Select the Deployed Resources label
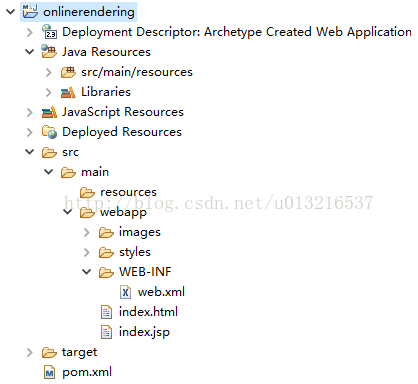 click(122, 132)
